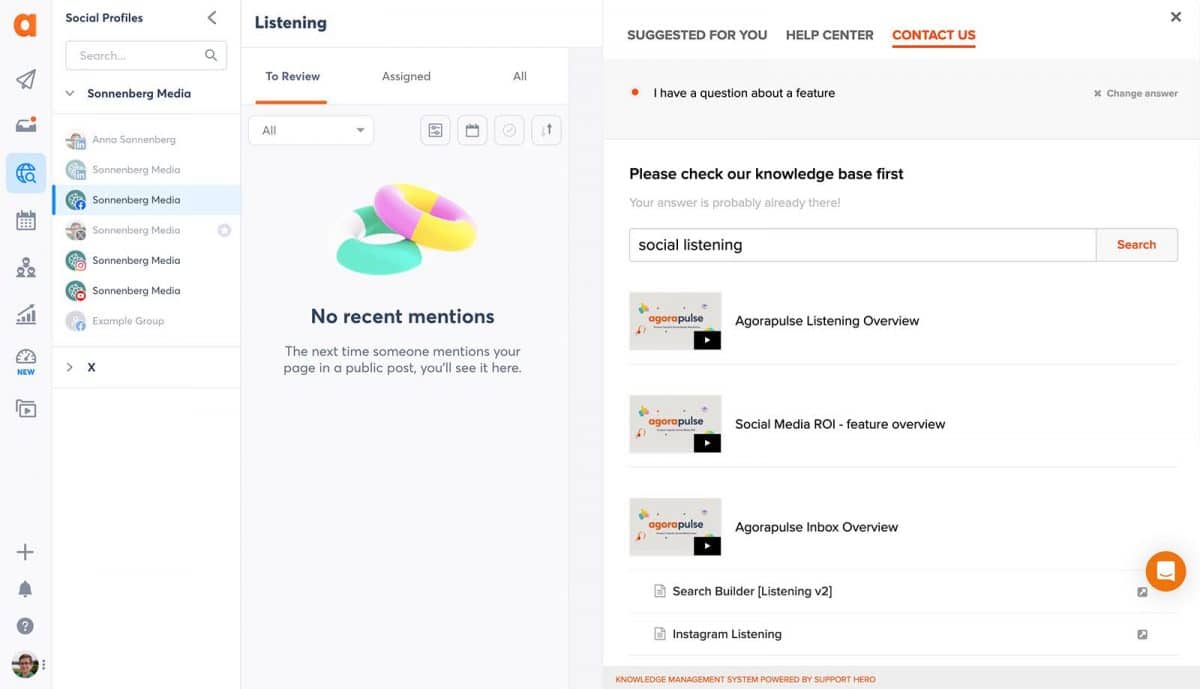This screenshot has width=1200, height=689.
Task: Switch to the To Review tab
Action: [292, 76]
